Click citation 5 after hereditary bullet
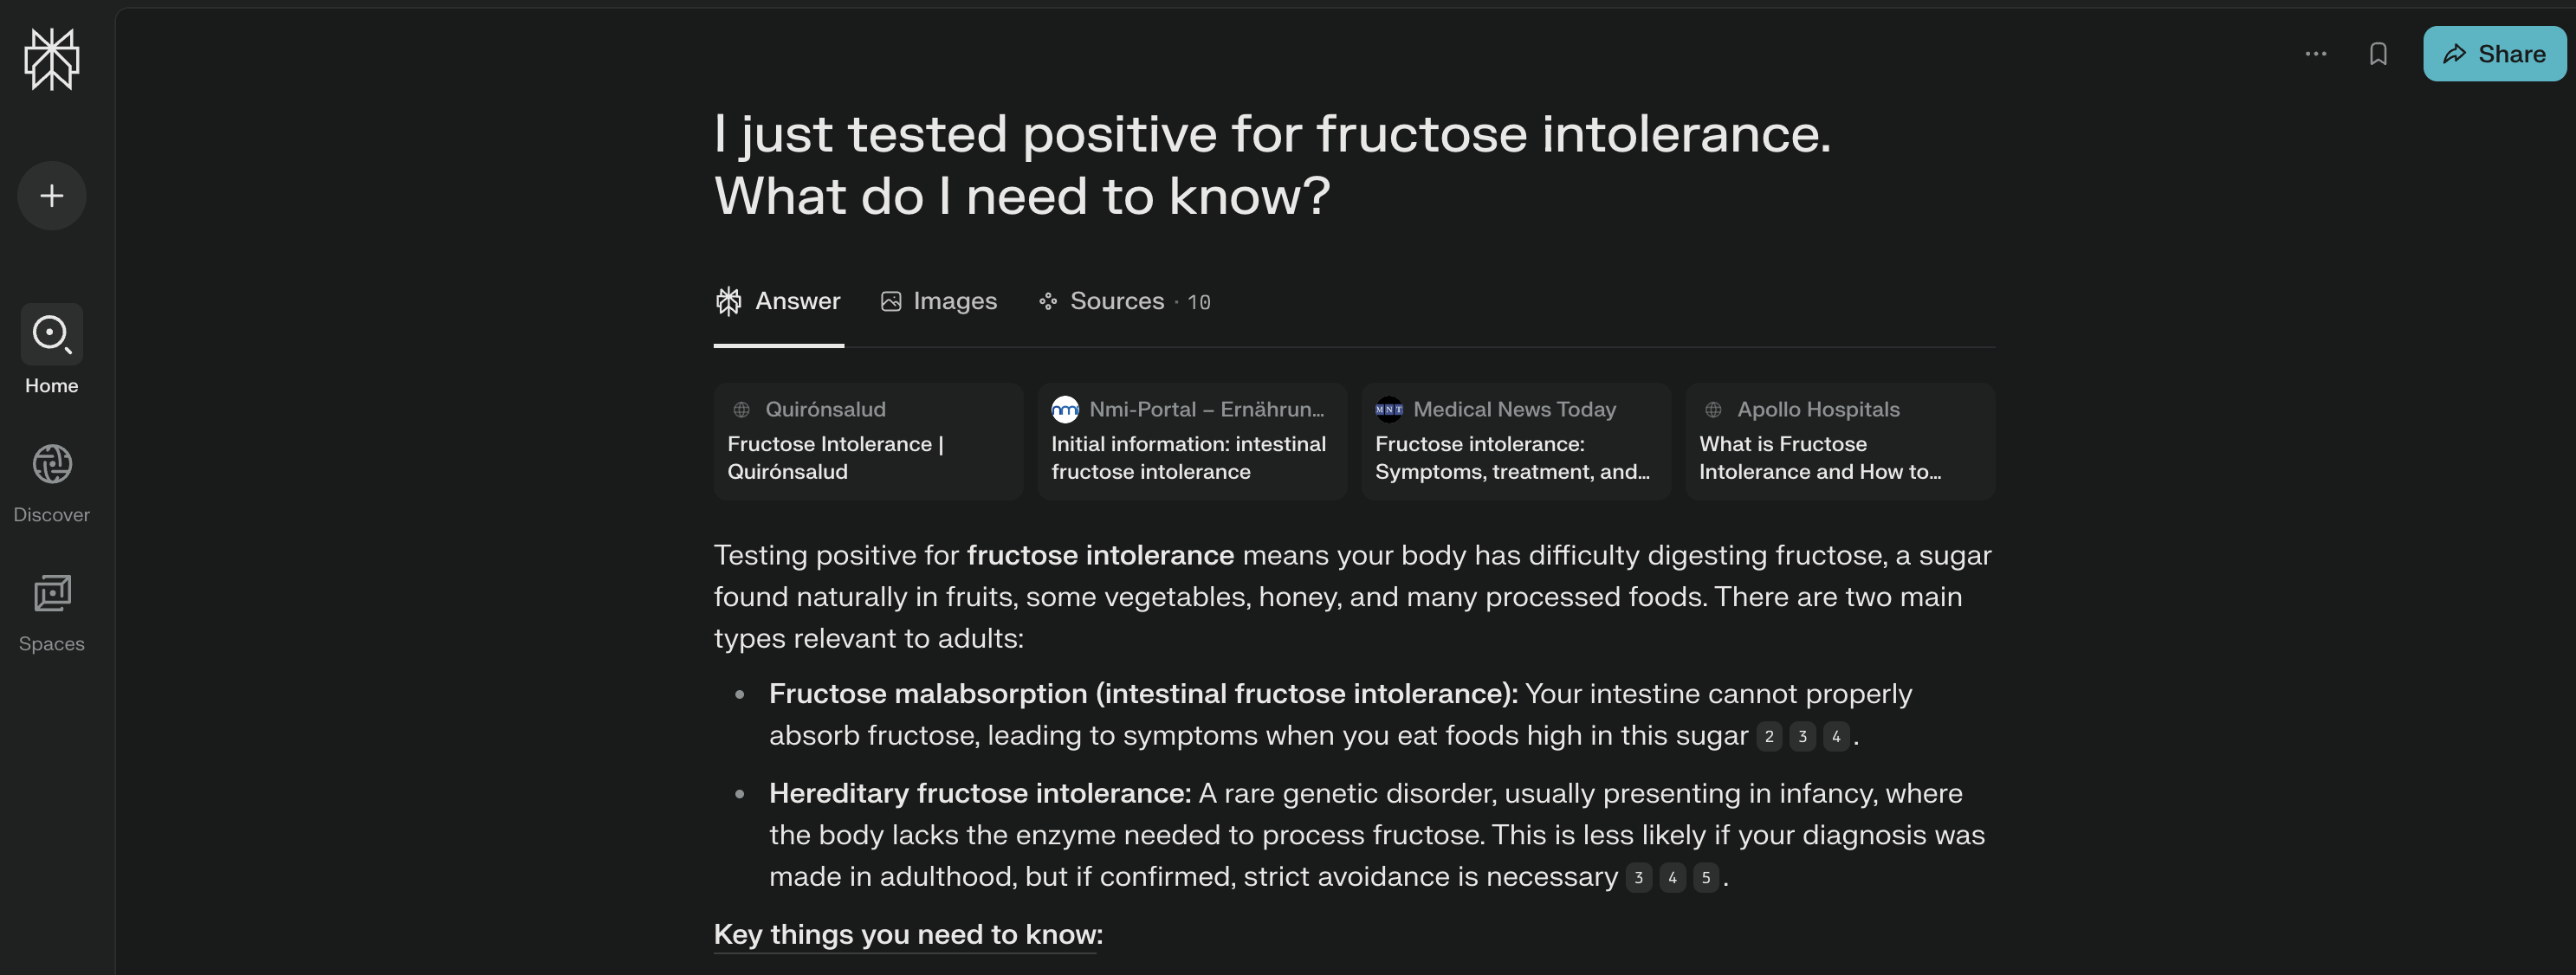 point(1706,878)
